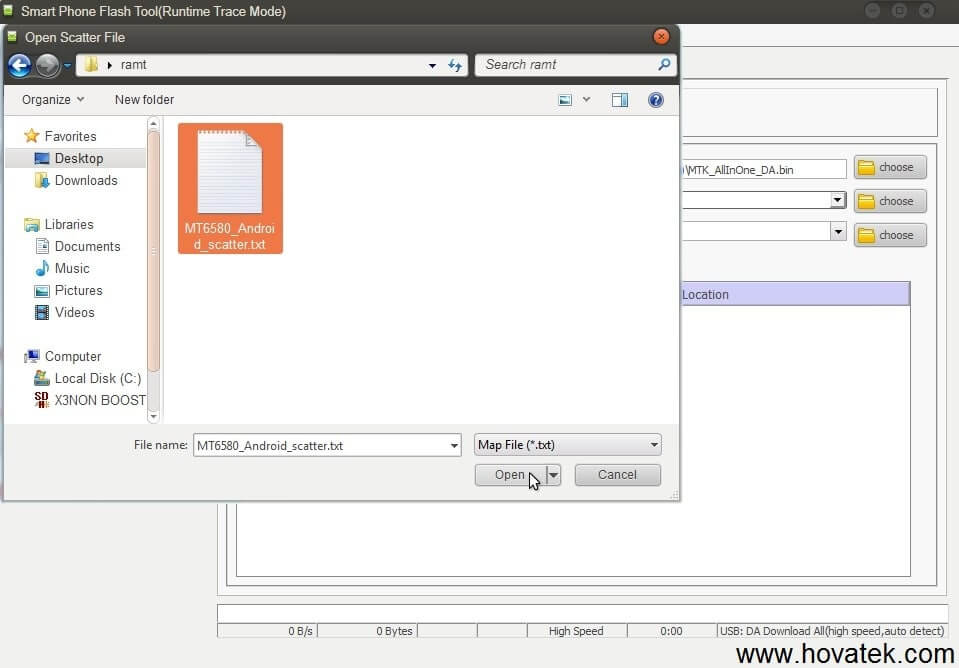Open the Help icon in the dialog toolbar
Screen dimensions: 959x668
click(x=655, y=100)
